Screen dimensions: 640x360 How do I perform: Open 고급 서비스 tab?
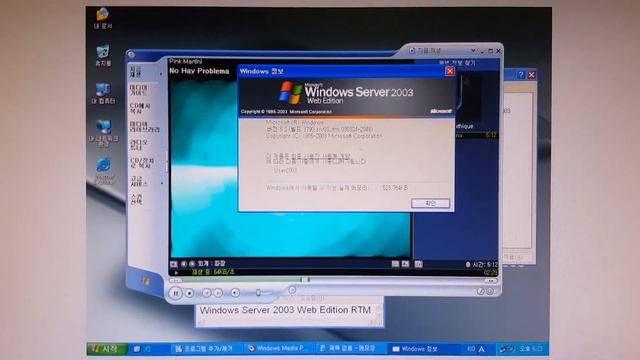139,181
